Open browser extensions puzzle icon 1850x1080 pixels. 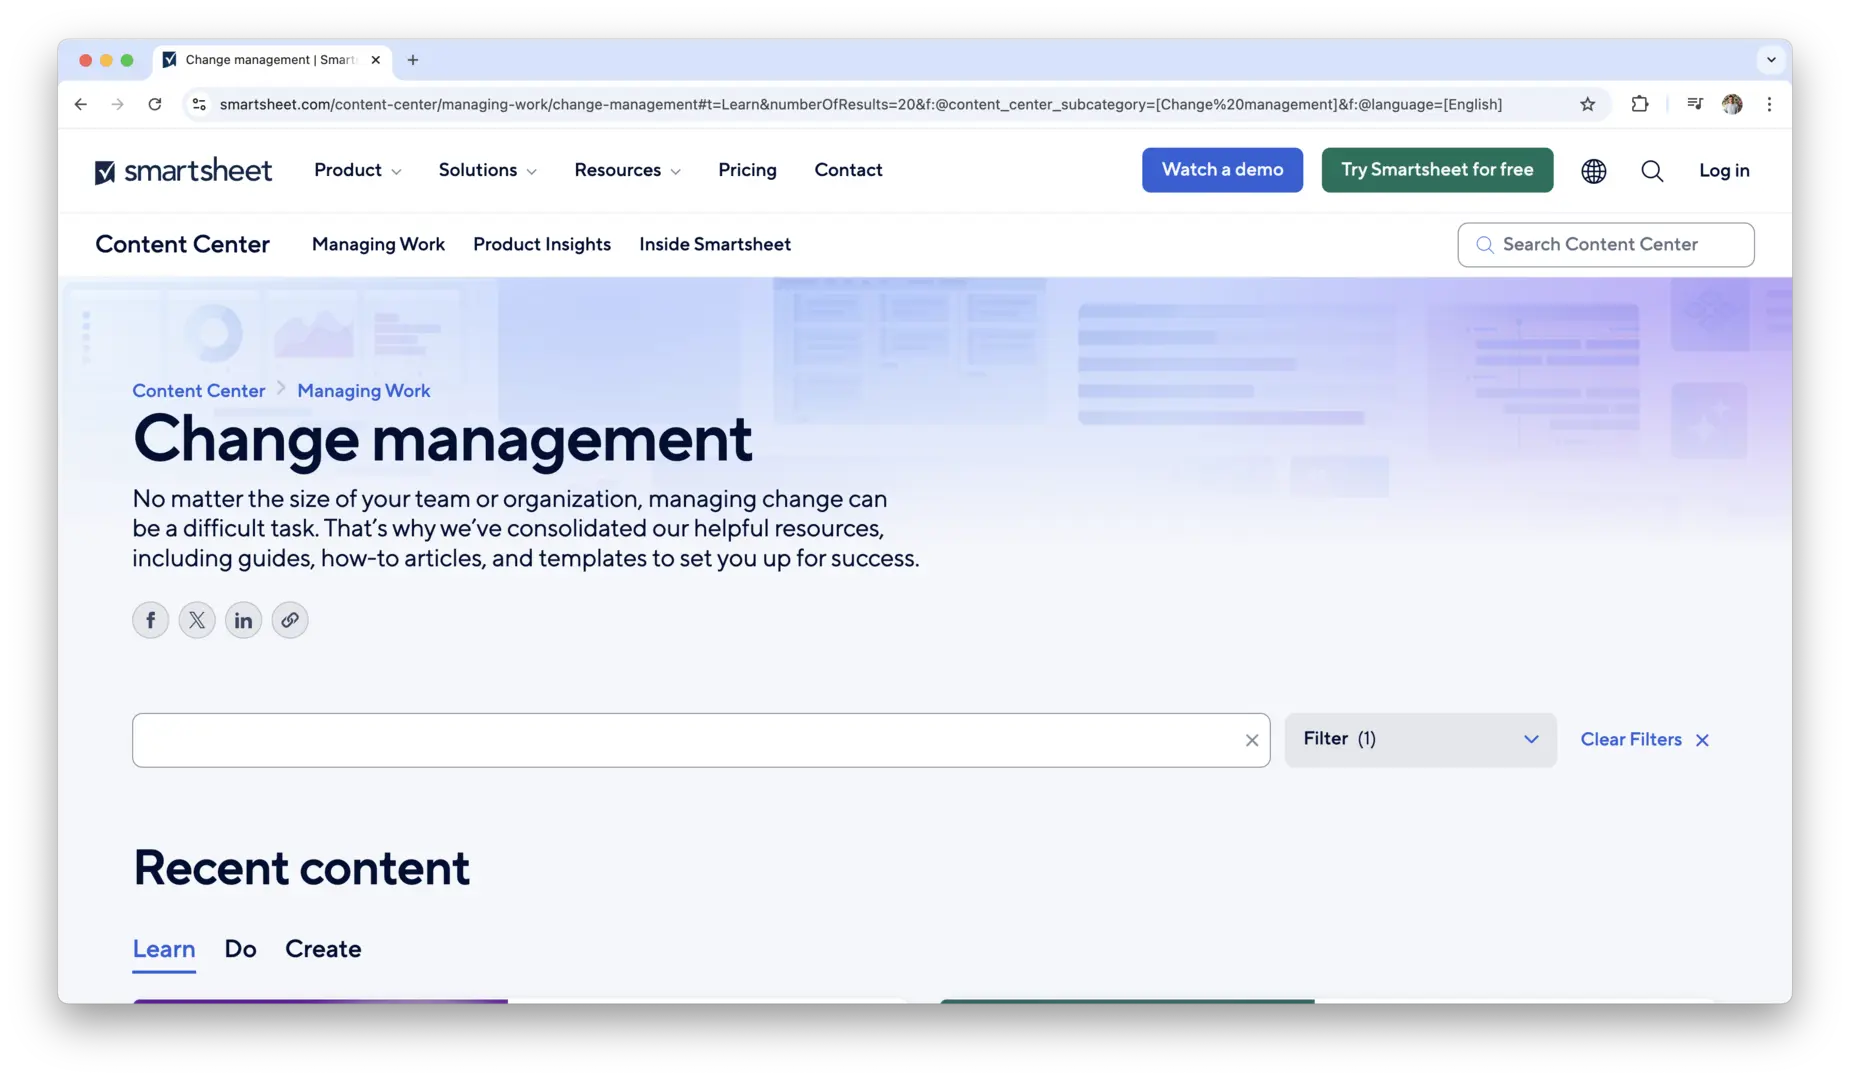coord(1639,104)
